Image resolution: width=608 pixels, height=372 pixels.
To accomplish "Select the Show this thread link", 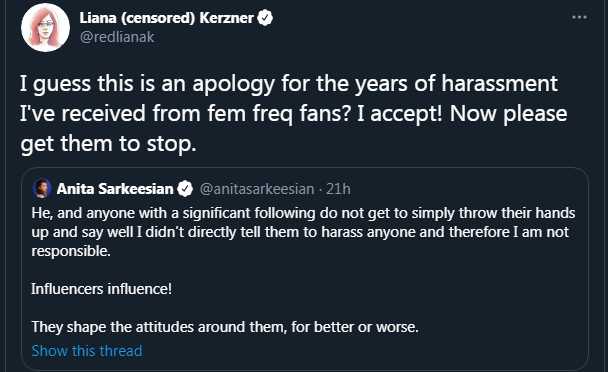I will click(87, 351).
